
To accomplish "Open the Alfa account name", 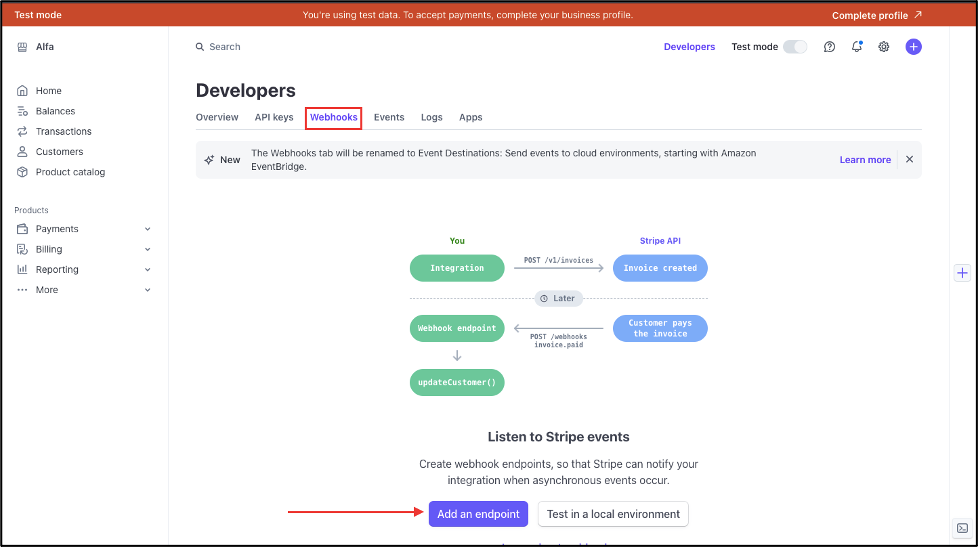I will [45, 47].
